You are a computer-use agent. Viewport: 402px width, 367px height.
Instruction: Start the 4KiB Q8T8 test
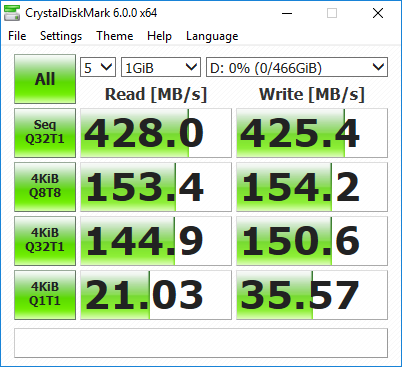tap(45, 187)
